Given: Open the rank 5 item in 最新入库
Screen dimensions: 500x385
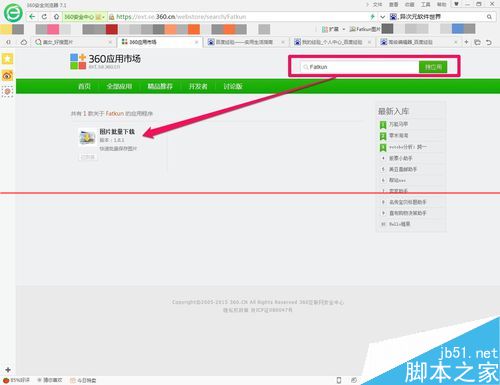Looking at the screenshot, I should pos(403,169).
